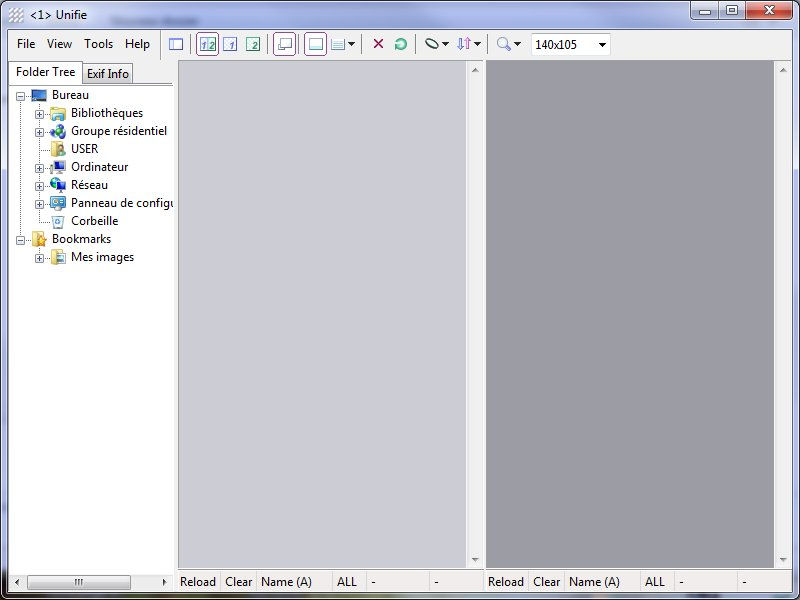The image size is (800, 600).
Task: Toggle the thumbnail caption display icon
Action: click(x=315, y=44)
